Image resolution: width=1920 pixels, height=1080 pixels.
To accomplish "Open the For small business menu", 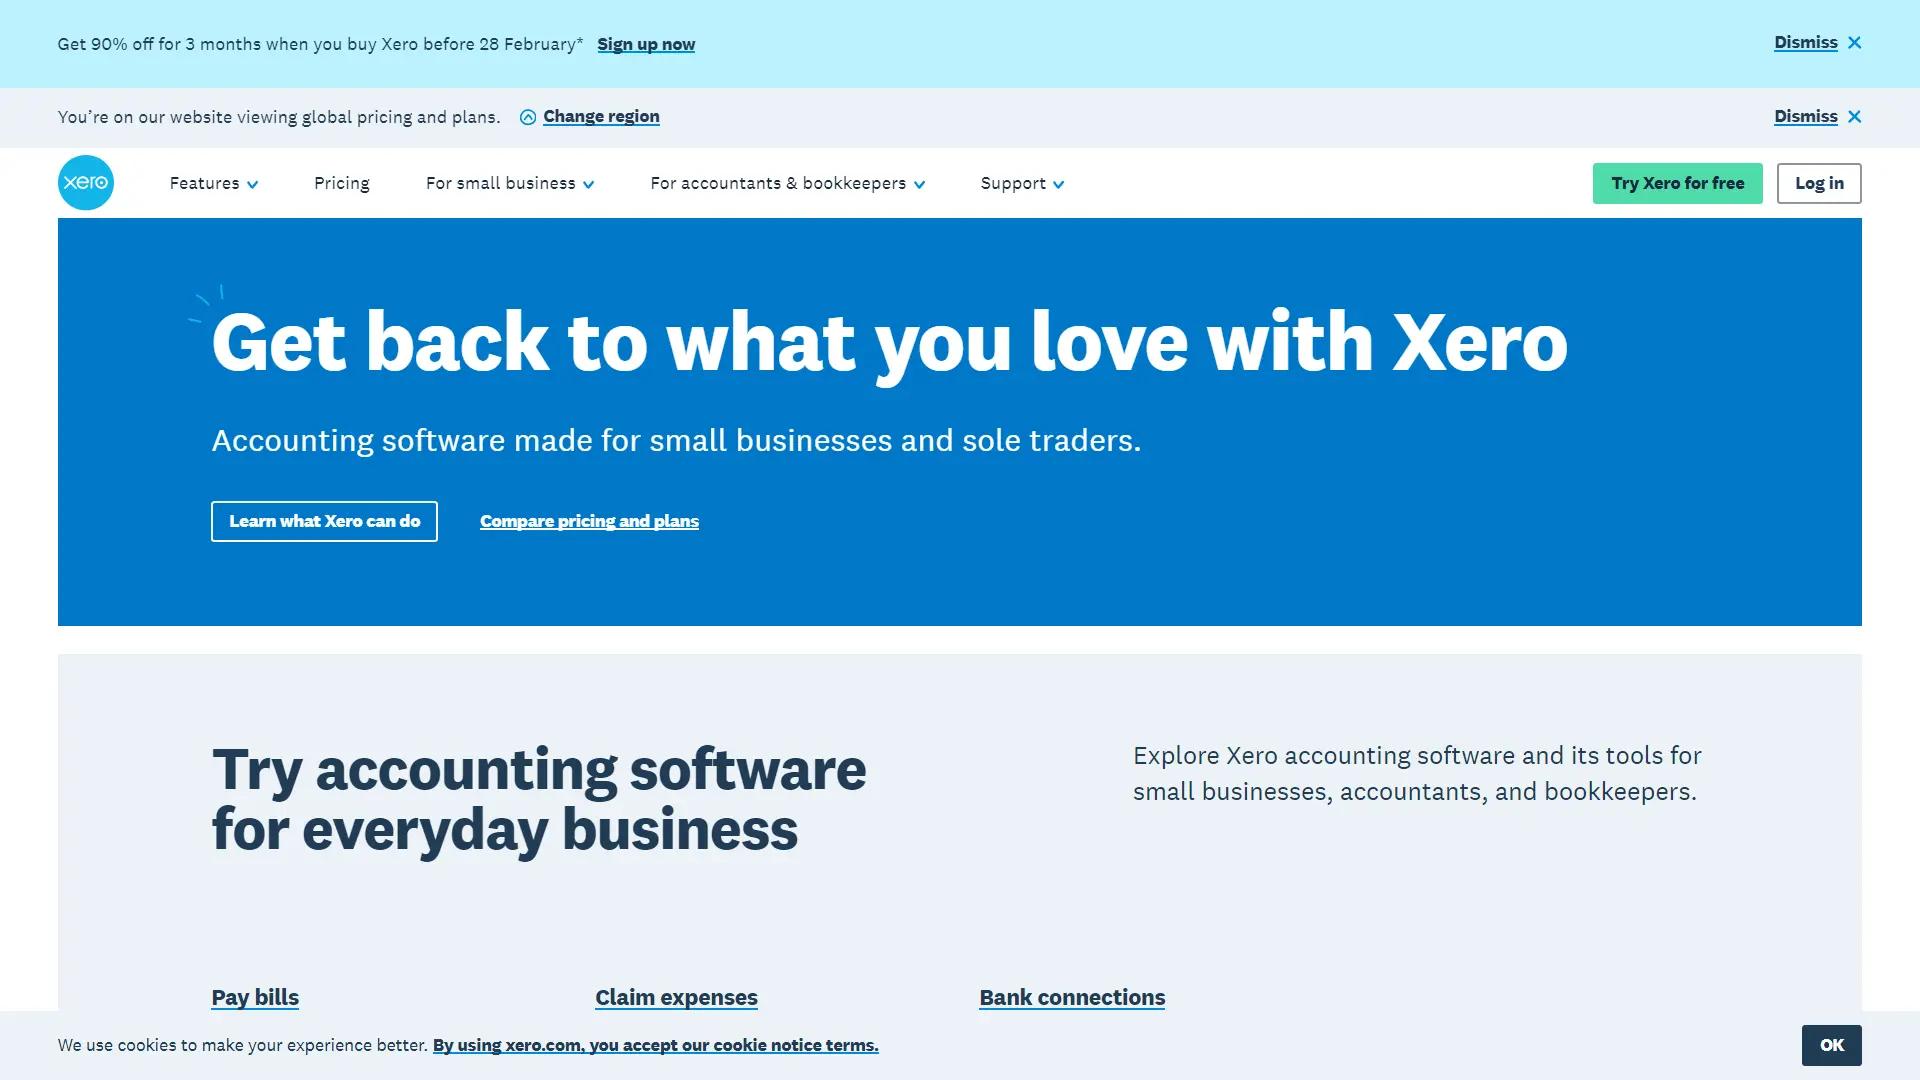I will pyautogui.click(x=509, y=183).
